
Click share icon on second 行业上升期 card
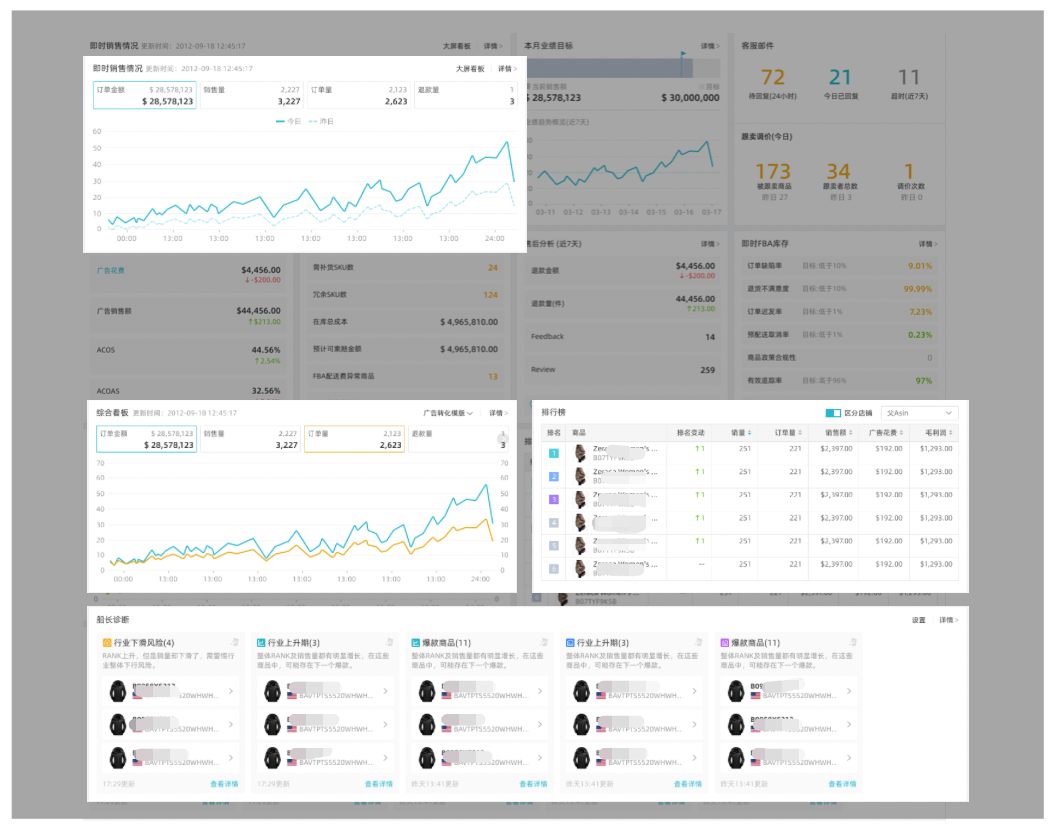coord(698,642)
